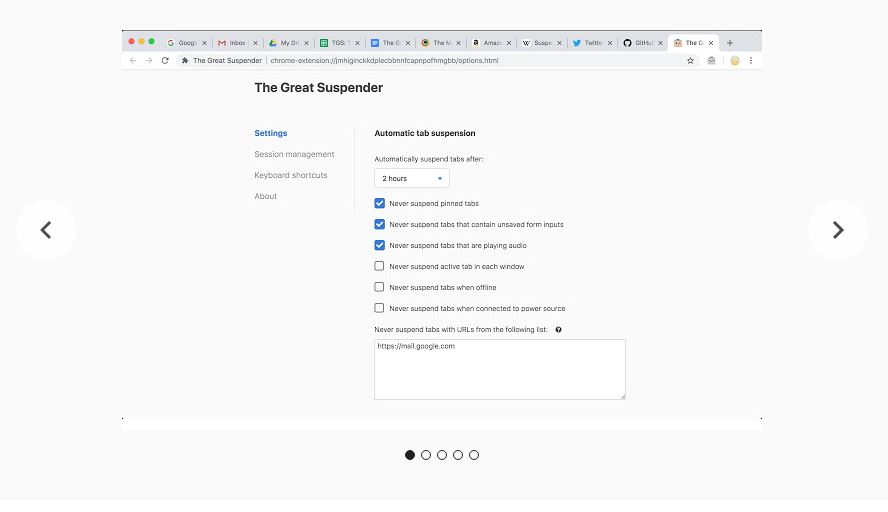Open Keyboard shortcuts section
This screenshot has width=888, height=512.
coord(291,175)
